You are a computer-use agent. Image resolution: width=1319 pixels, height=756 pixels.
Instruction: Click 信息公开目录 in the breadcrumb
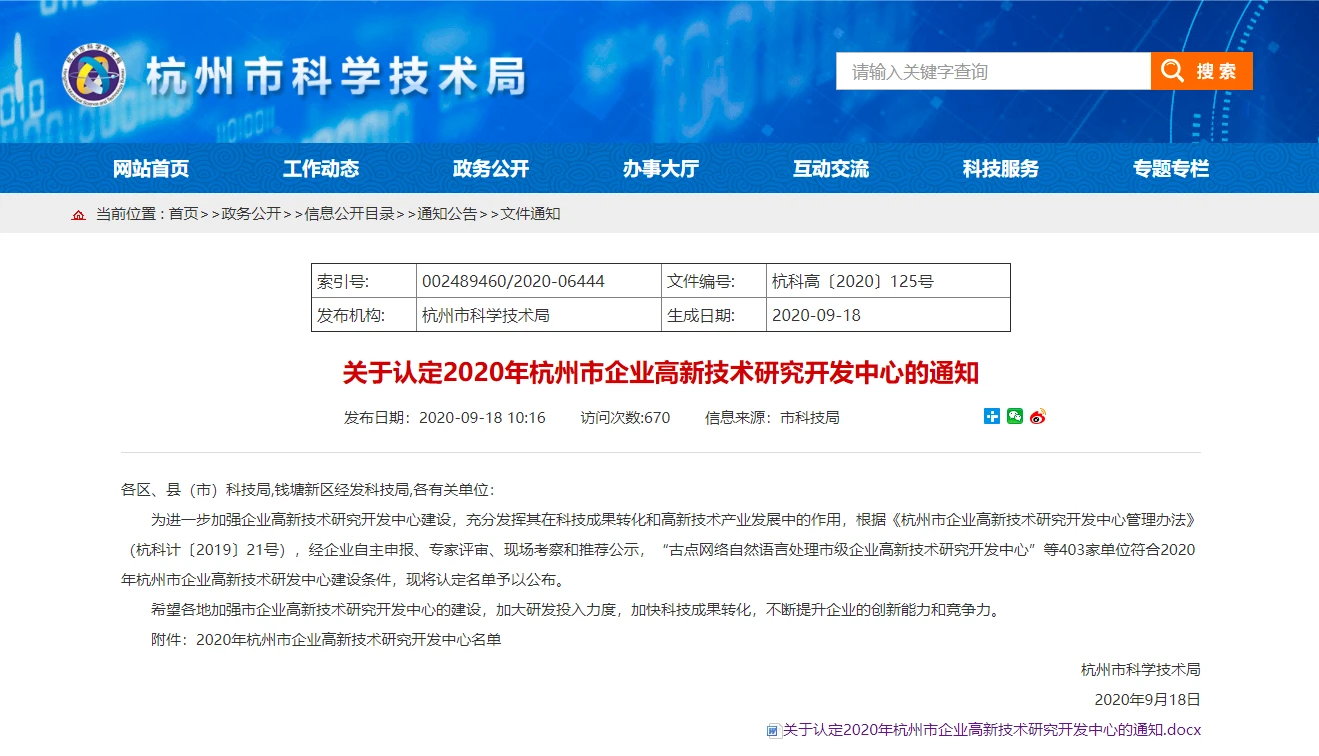(x=349, y=214)
